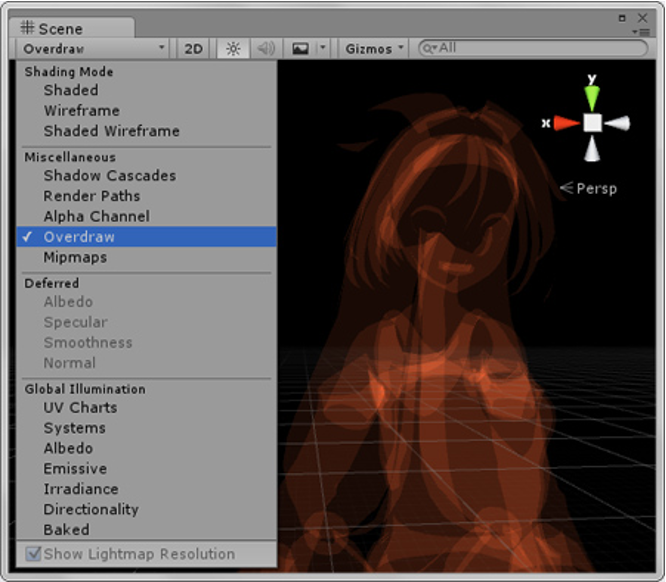666x582 pixels.
Task: Toggle scene lighting sun icon
Action: point(233,49)
